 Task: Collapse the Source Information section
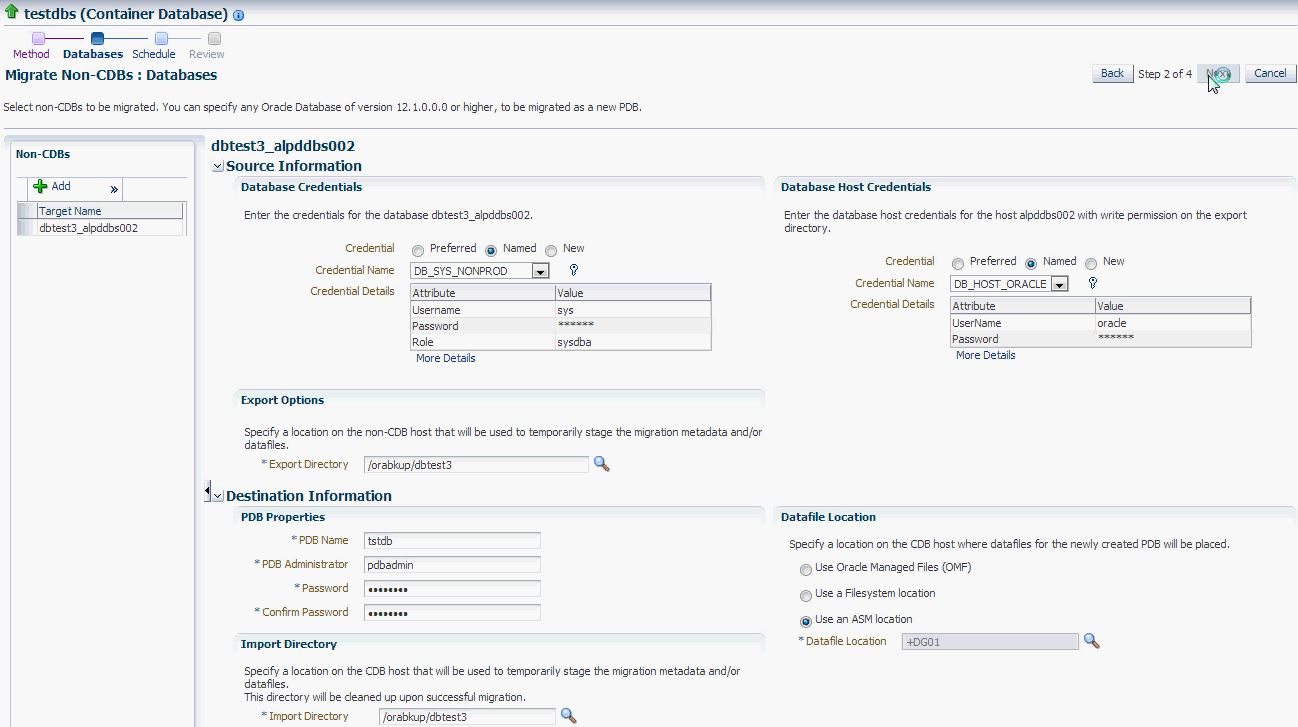[216, 165]
